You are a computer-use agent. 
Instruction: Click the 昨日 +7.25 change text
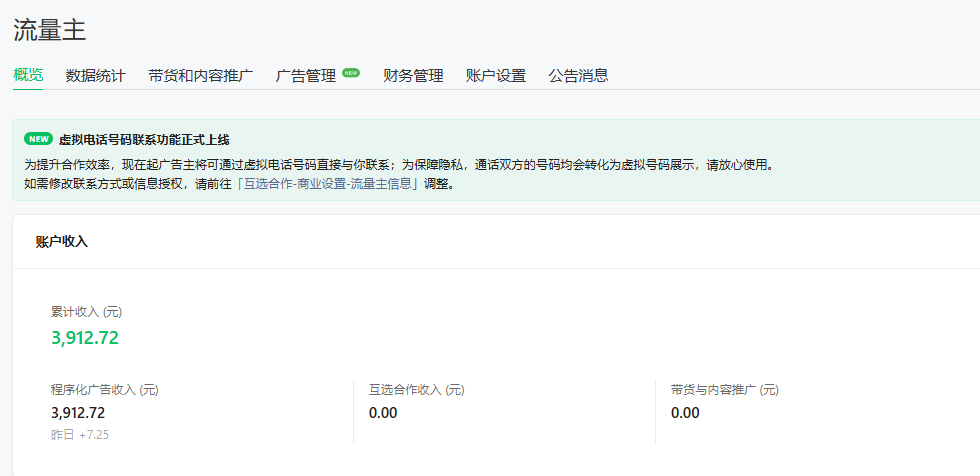click(80, 435)
